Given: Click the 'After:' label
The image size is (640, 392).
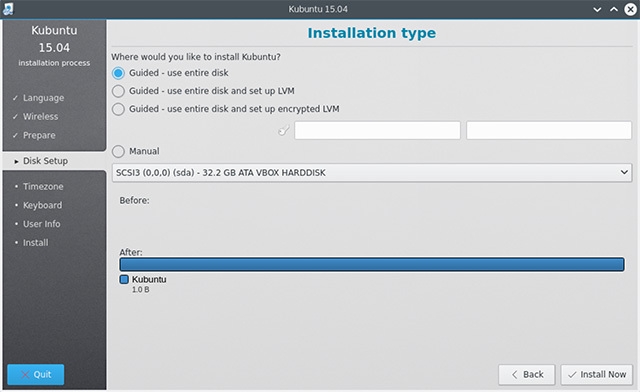Looking at the screenshot, I should point(131,252).
